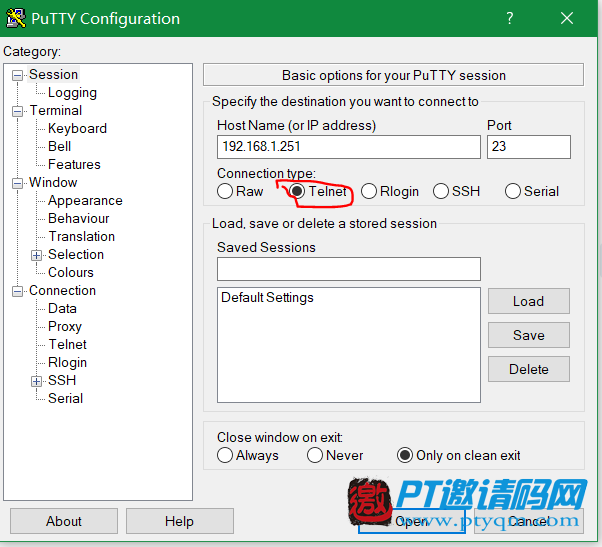Close the PuTTY Configuration window
The image size is (602, 547).
tap(567, 18)
